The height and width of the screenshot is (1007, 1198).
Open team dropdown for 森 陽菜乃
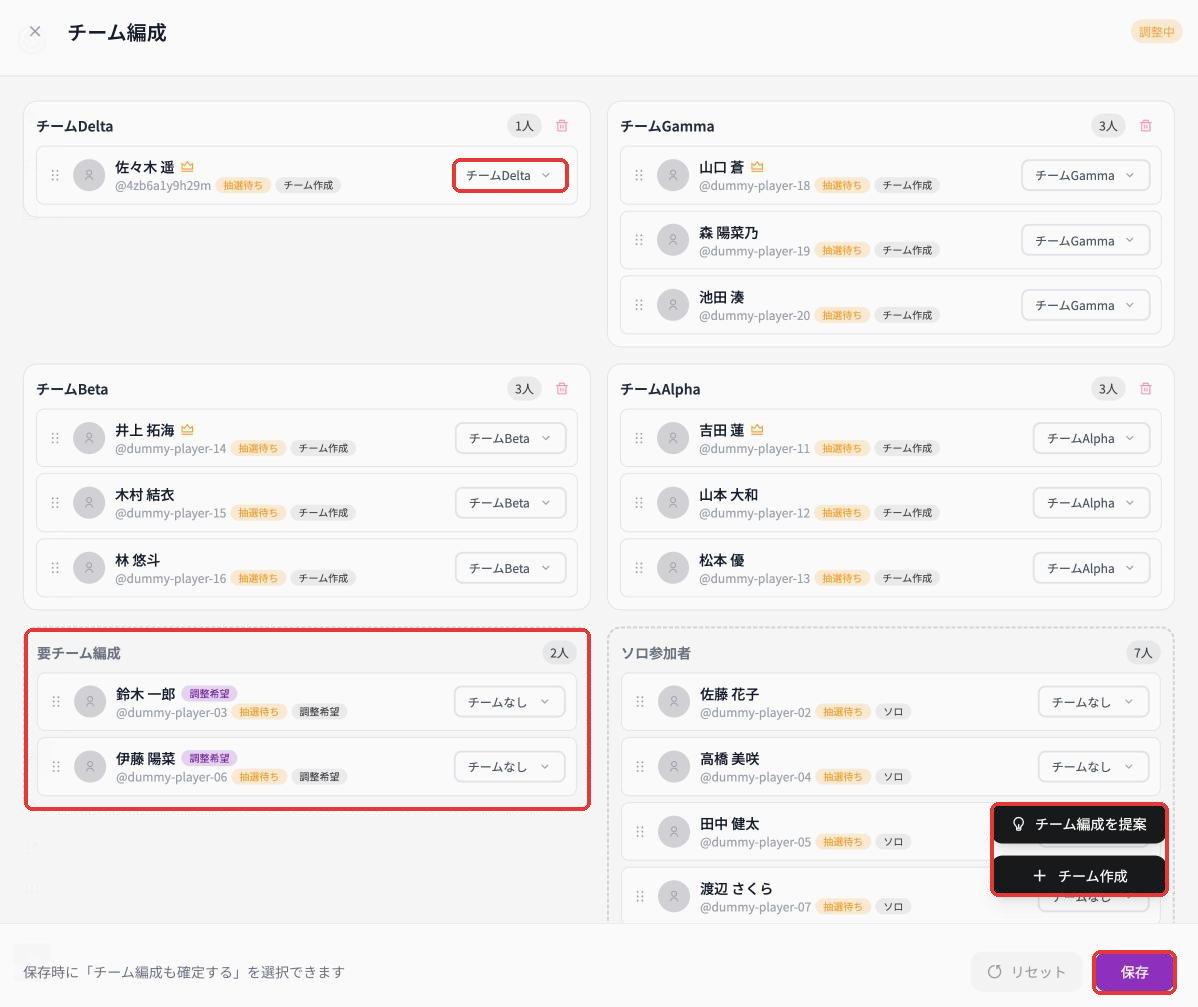click(1085, 241)
